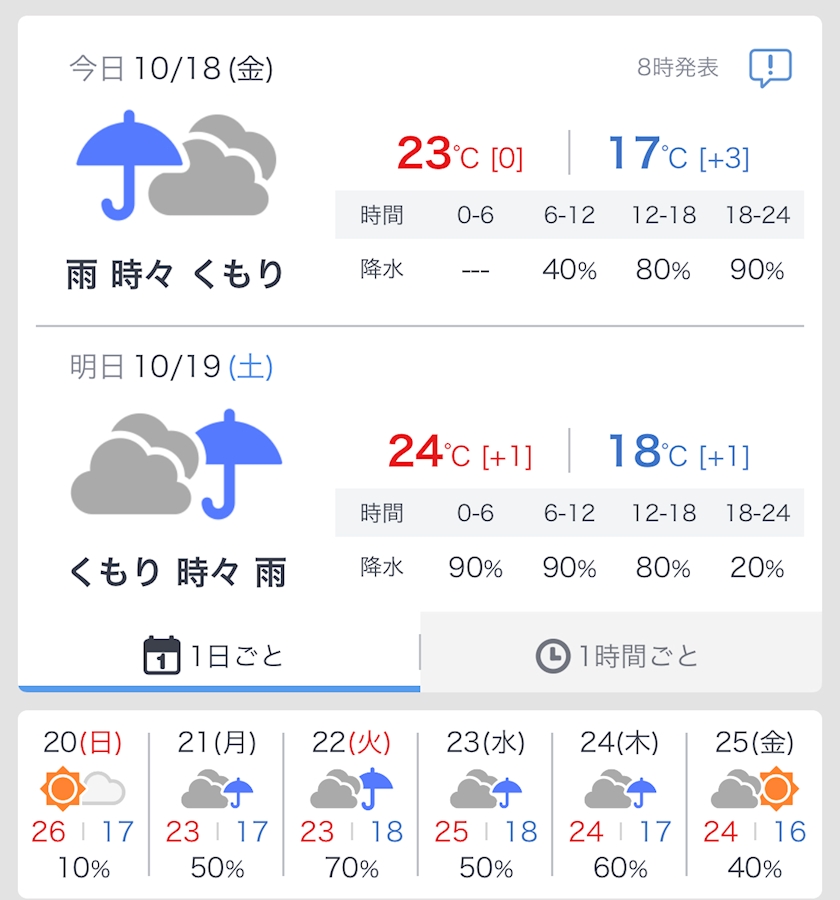Open the 23(水) daily forecast
Screen dimensions: 840x900
coord(486,804)
